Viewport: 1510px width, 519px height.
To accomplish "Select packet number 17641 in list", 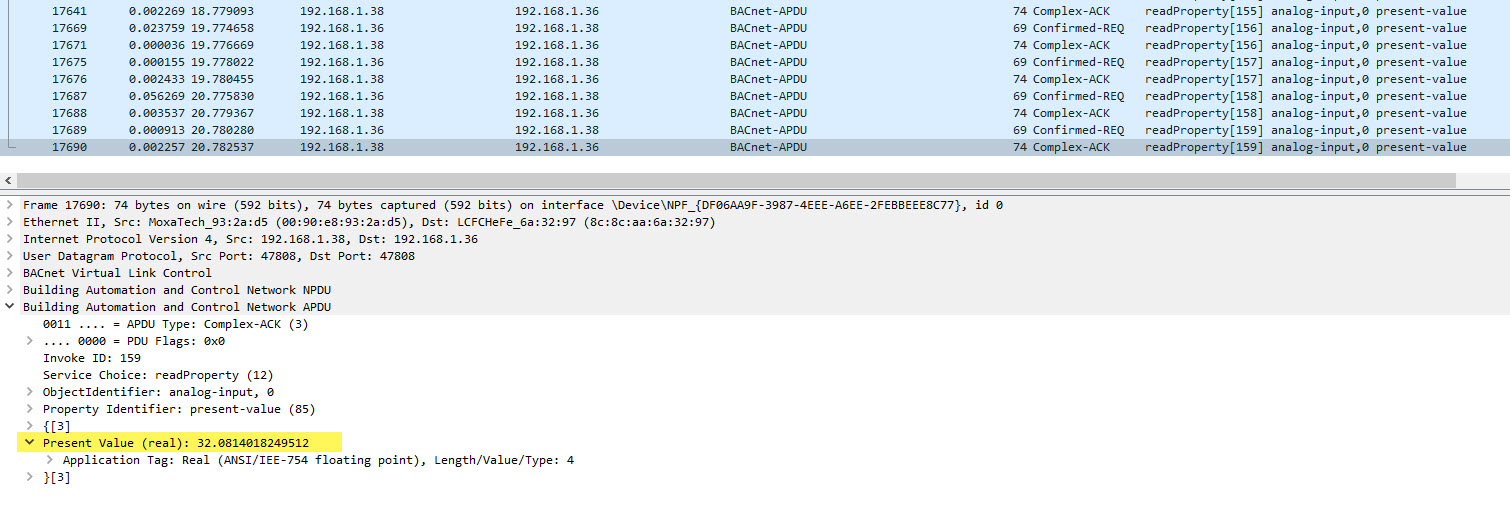I will click(69, 11).
